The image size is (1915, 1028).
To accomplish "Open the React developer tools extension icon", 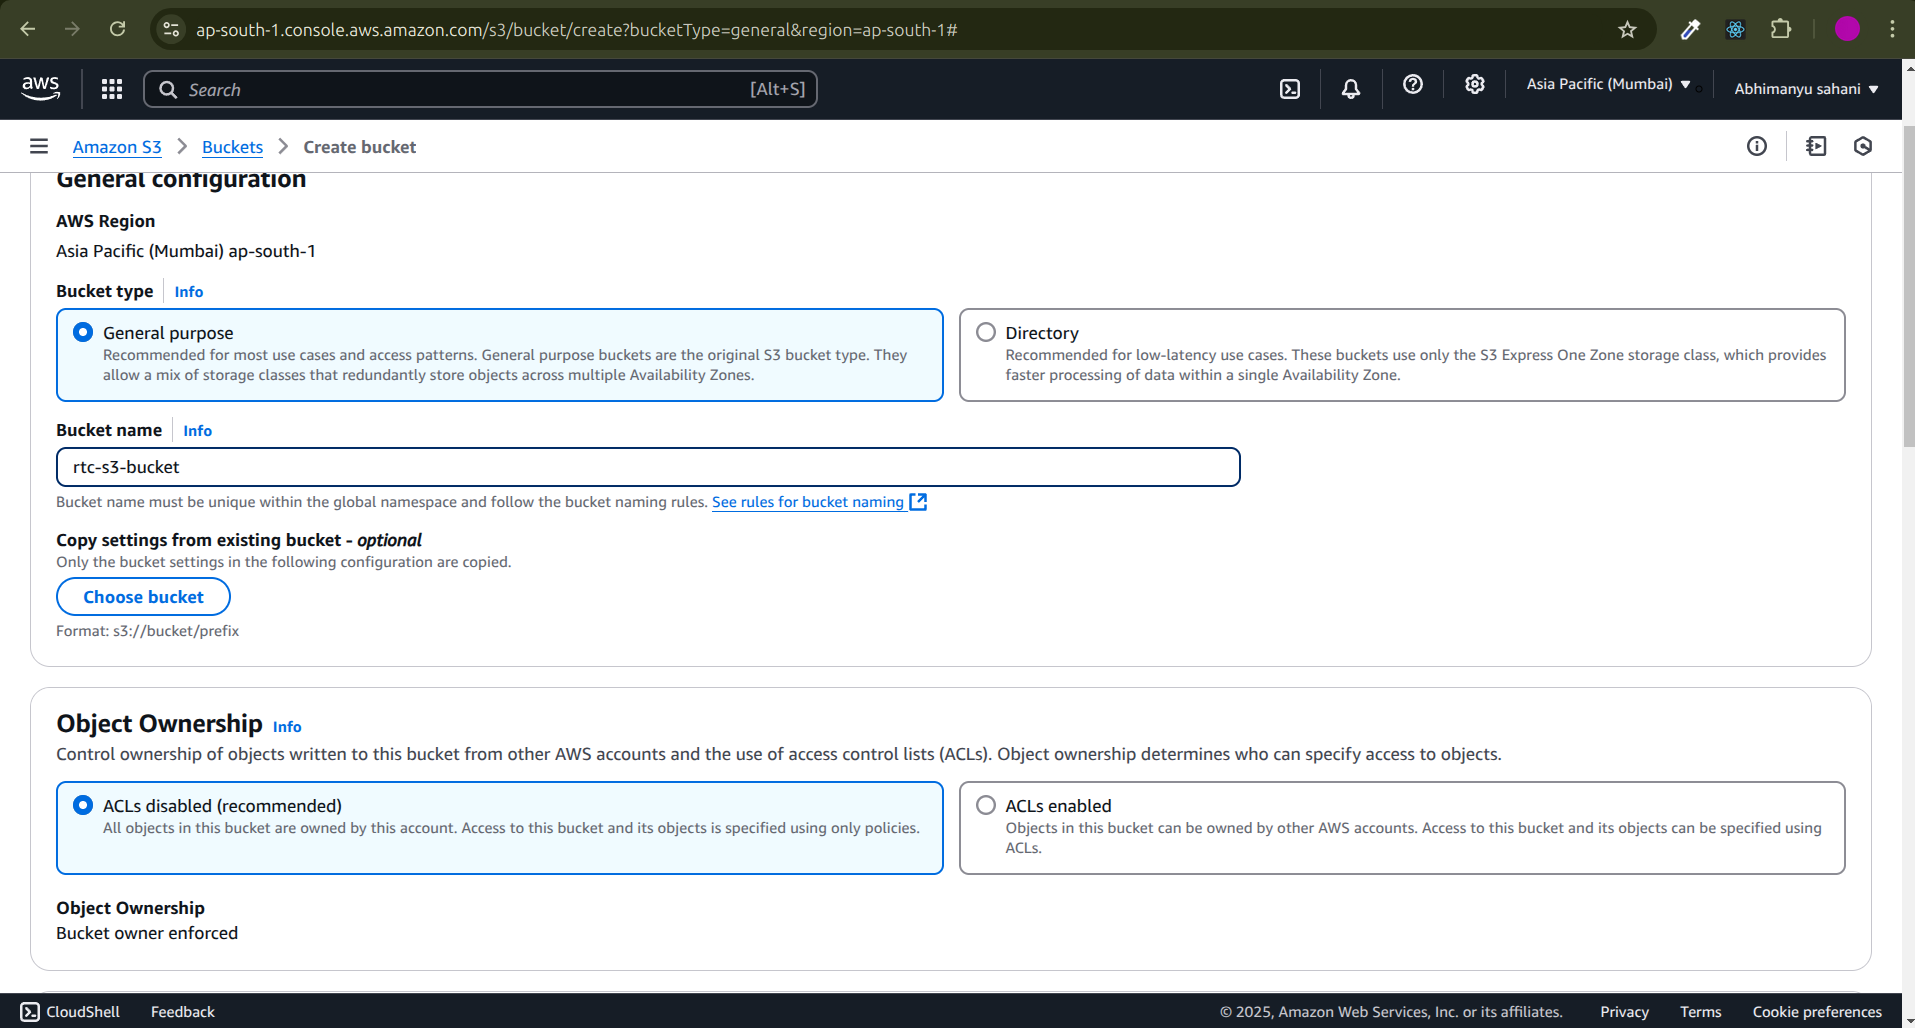I will click(1735, 30).
